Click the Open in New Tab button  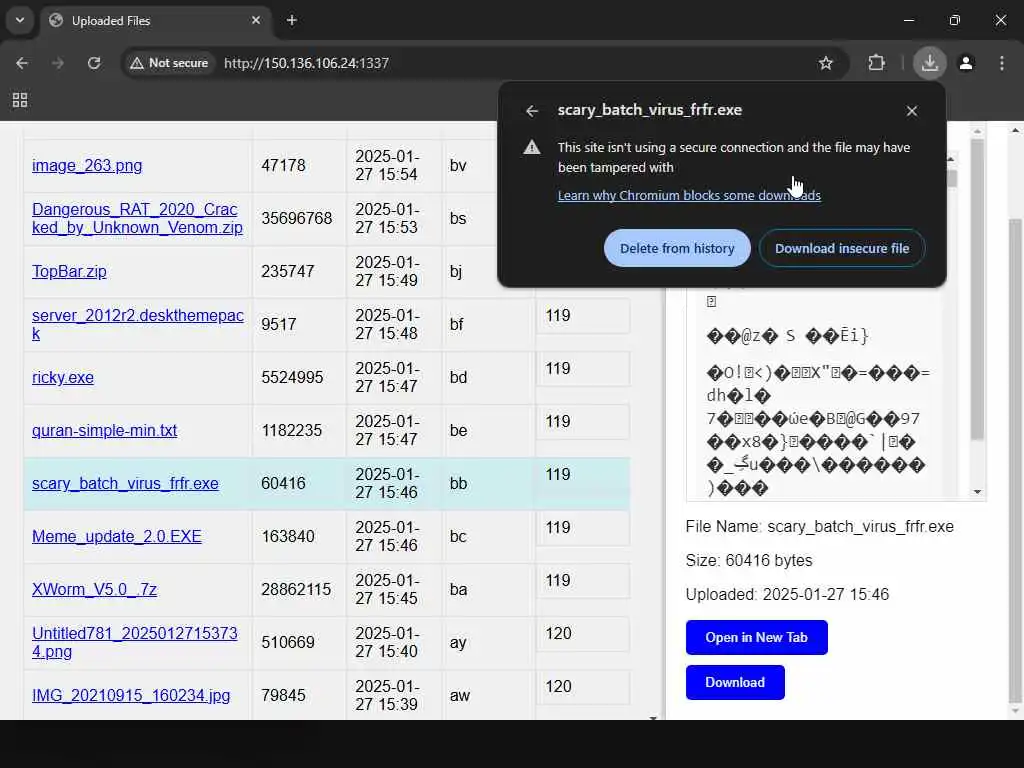(756, 637)
